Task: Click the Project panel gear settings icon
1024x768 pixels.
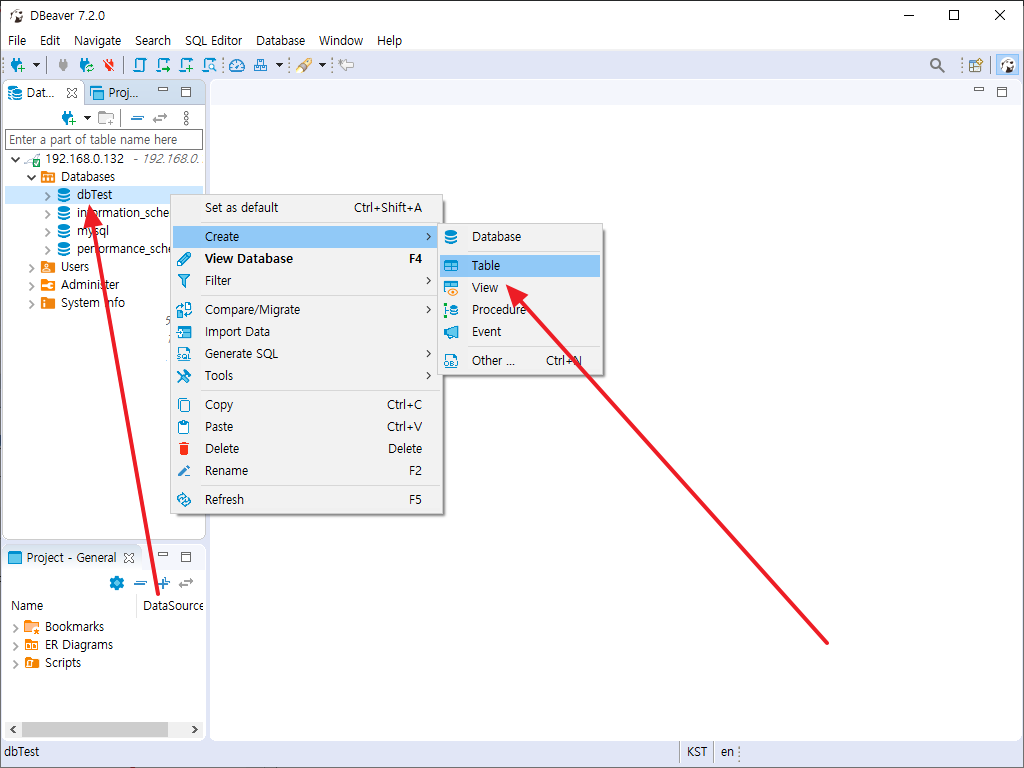Action: pyautogui.click(x=117, y=583)
